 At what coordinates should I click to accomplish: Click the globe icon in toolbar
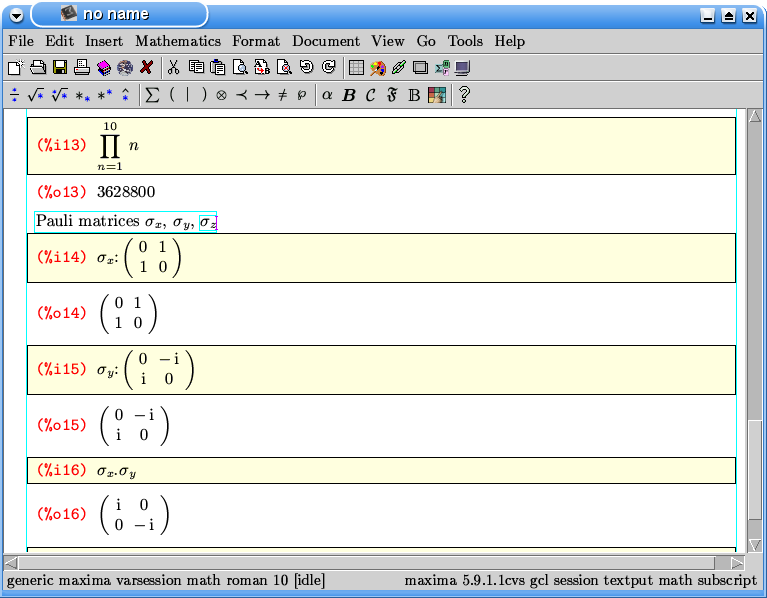125,67
